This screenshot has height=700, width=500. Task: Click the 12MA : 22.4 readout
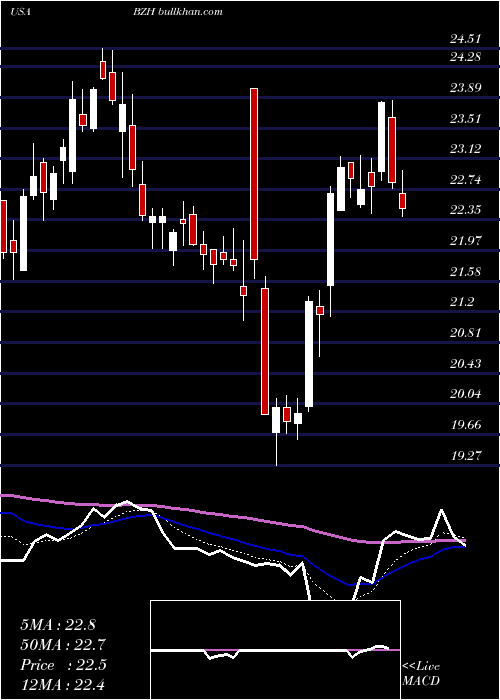click(x=63, y=685)
